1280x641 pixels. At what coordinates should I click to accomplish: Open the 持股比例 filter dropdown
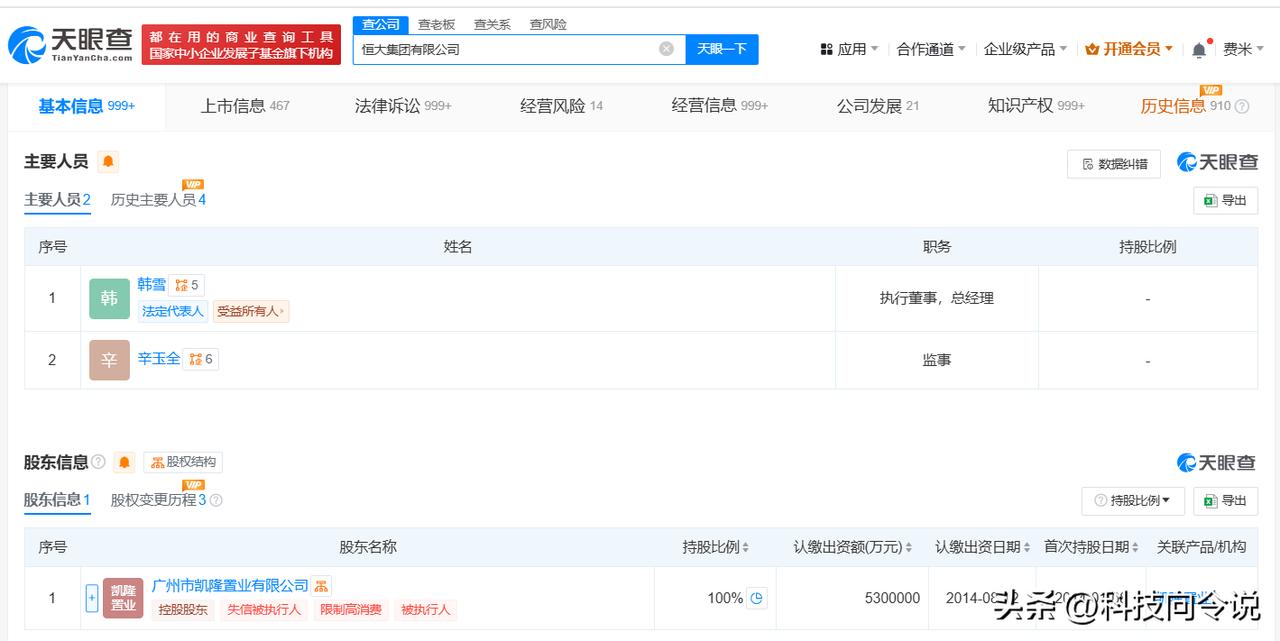tap(1132, 500)
